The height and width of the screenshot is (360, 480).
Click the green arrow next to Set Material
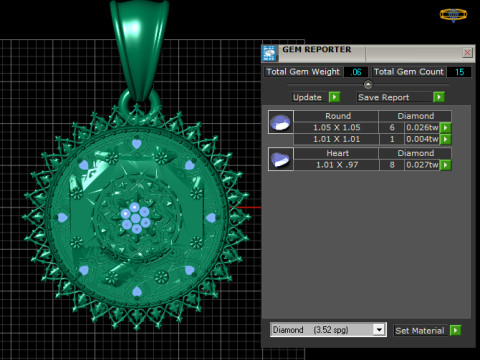coord(455,330)
